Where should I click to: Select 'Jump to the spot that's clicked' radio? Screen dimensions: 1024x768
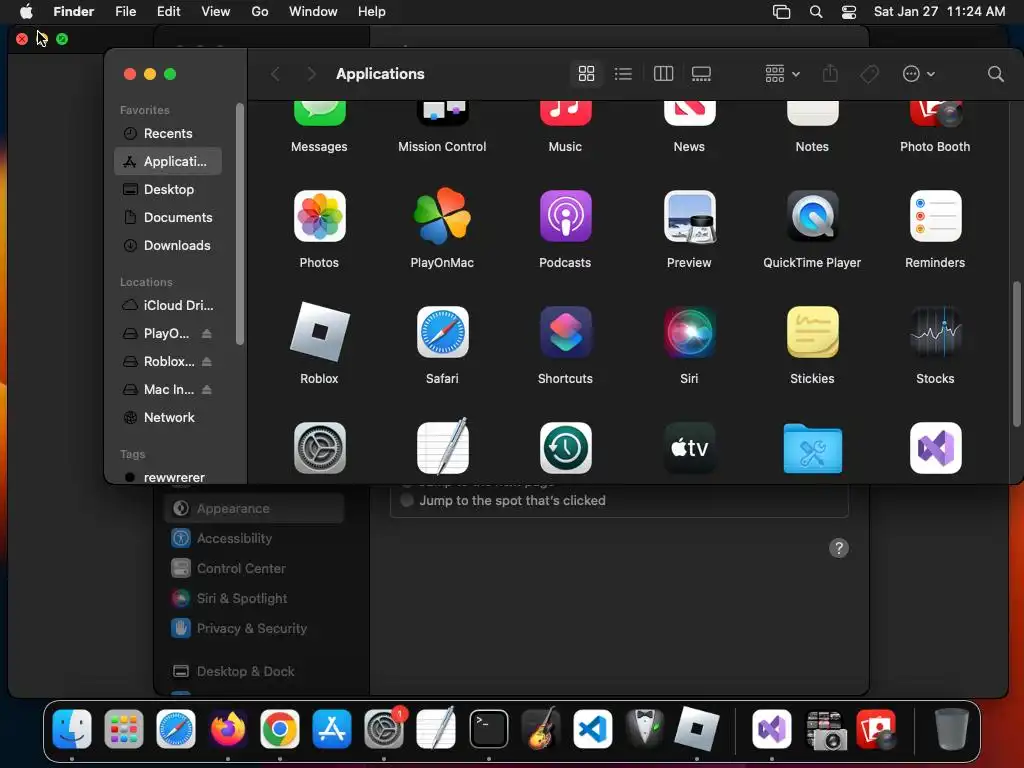(x=407, y=501)
